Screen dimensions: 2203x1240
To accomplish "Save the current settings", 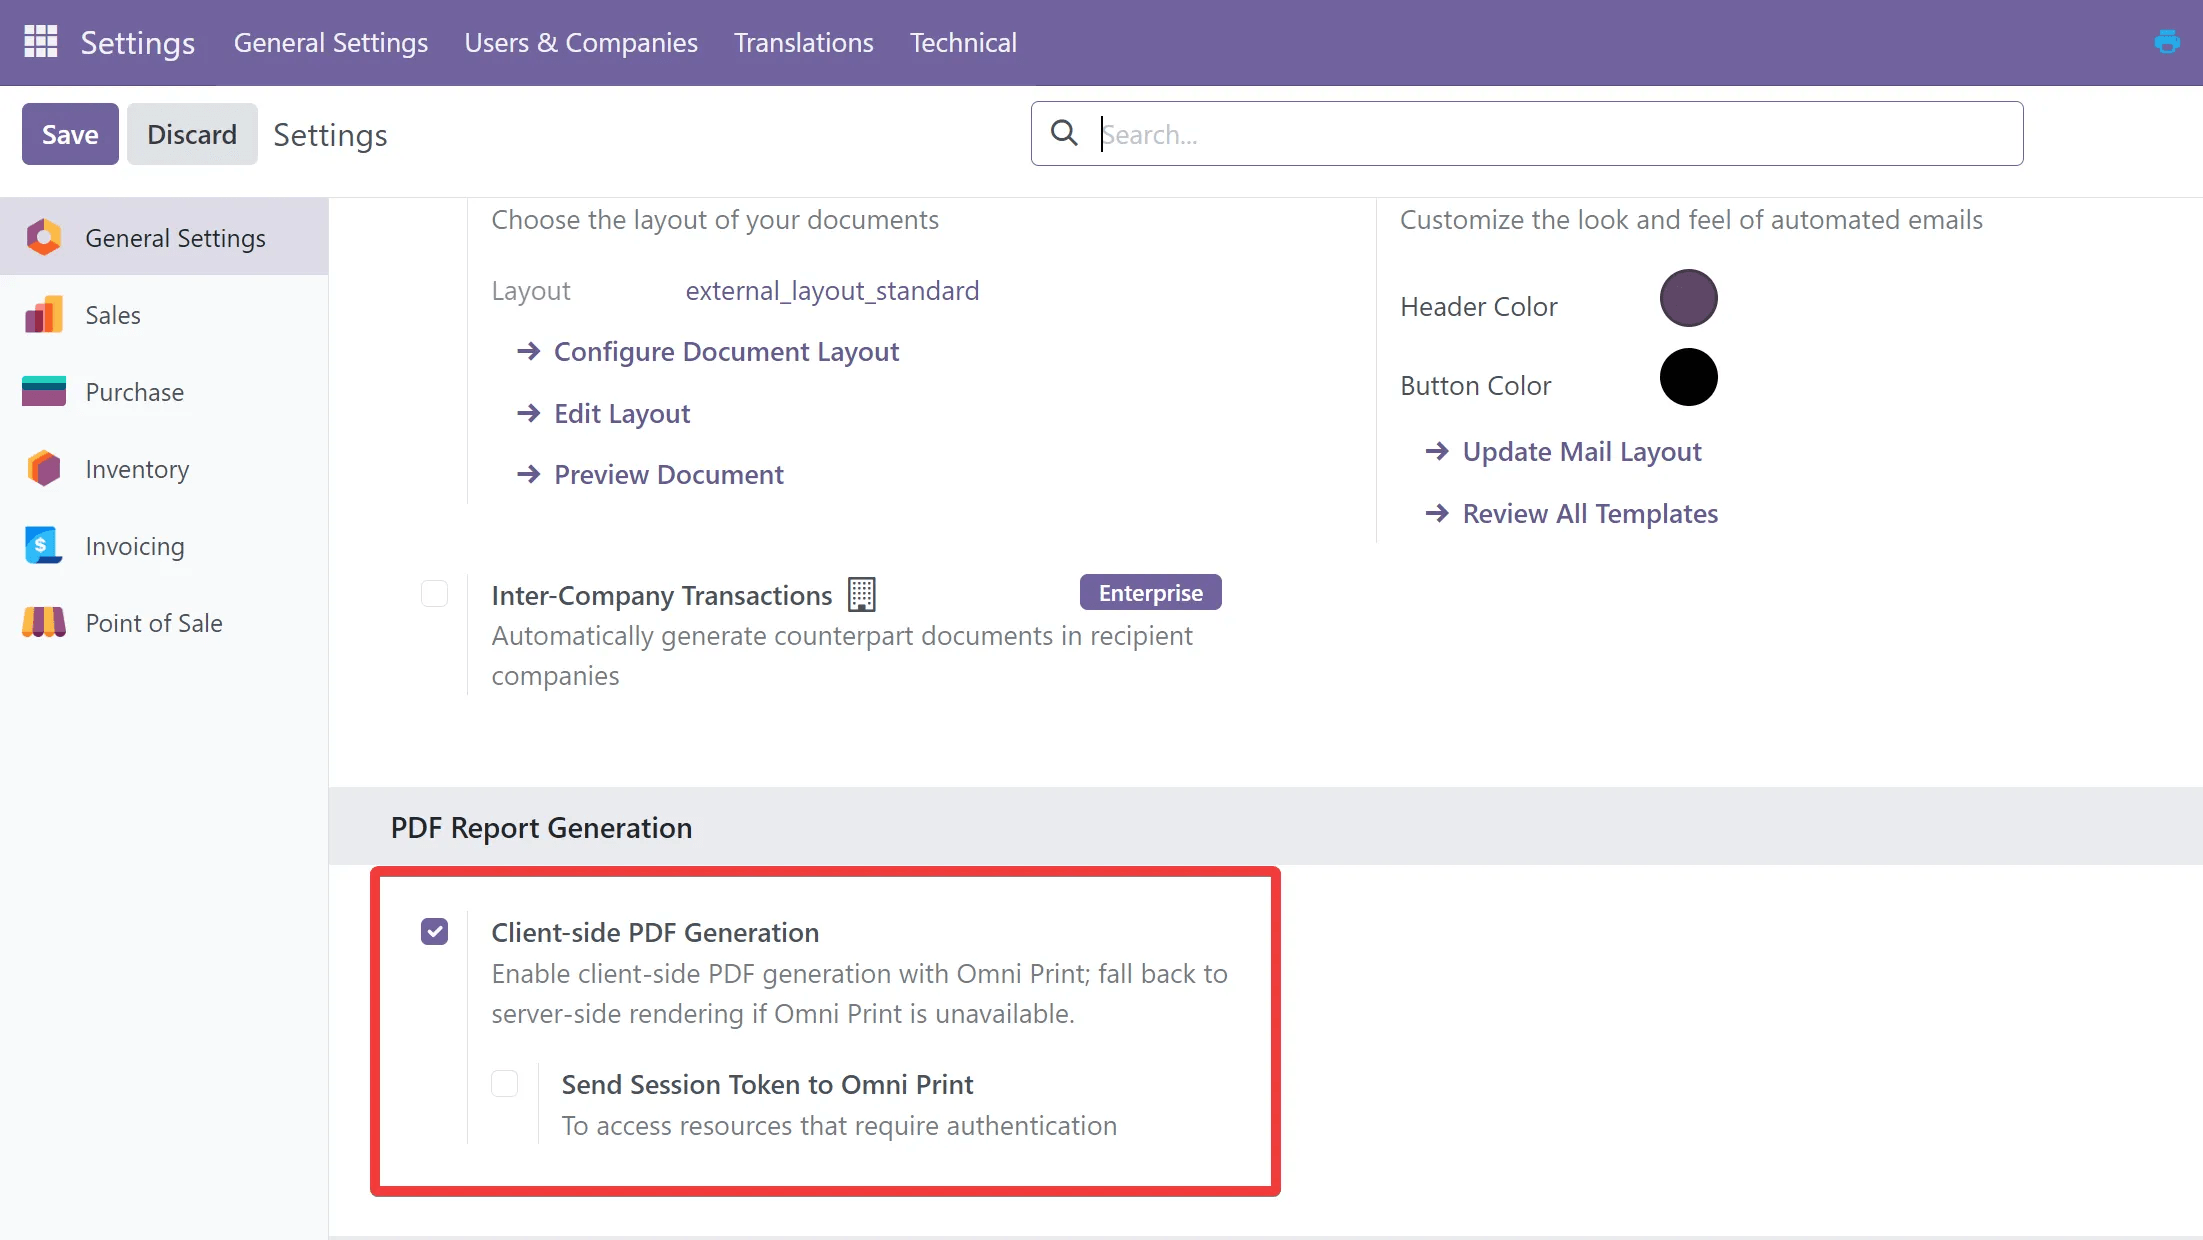I will [x=69, y=133].
